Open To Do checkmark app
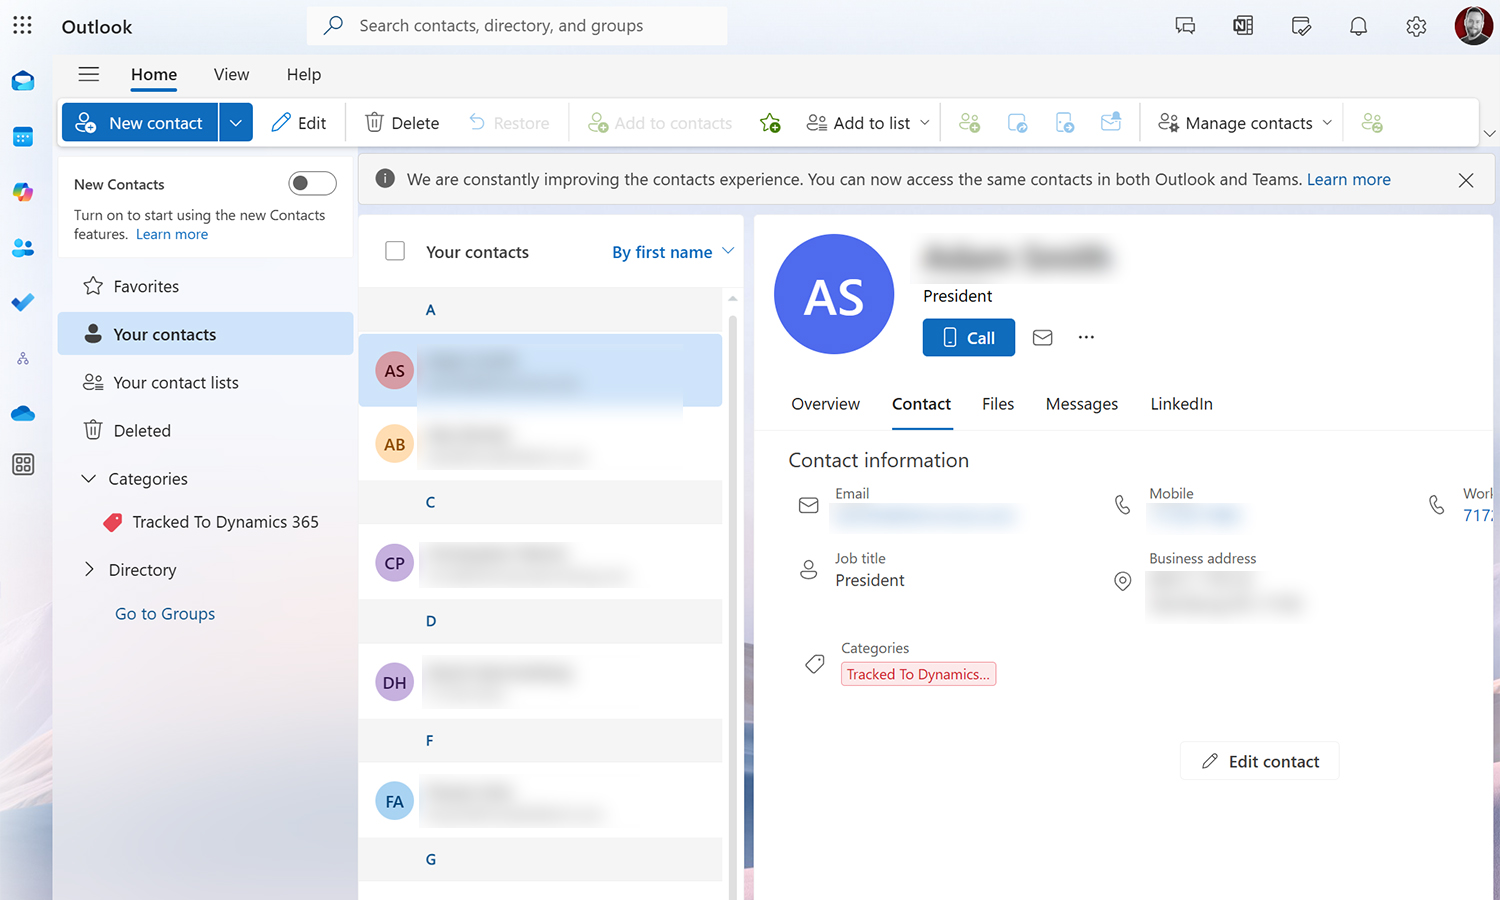The image size is (1500, 900). [23, 302]
